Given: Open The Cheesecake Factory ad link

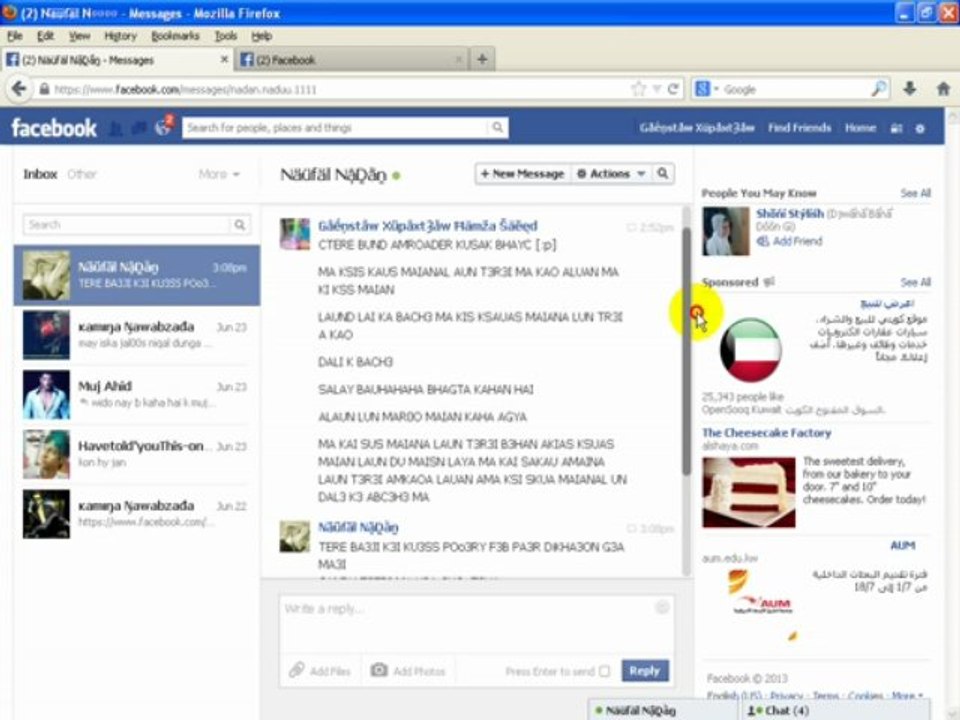Looking at the screenshot, I should [x=767, y=433].
